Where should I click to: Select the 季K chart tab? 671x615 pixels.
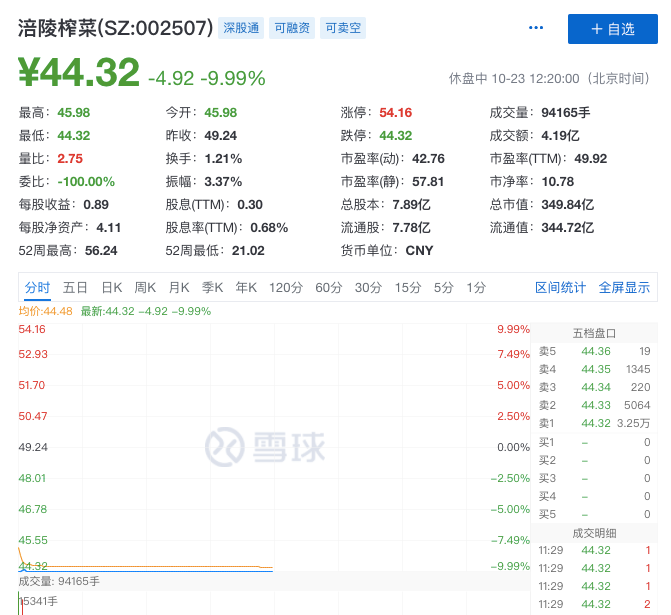[212, 288]
